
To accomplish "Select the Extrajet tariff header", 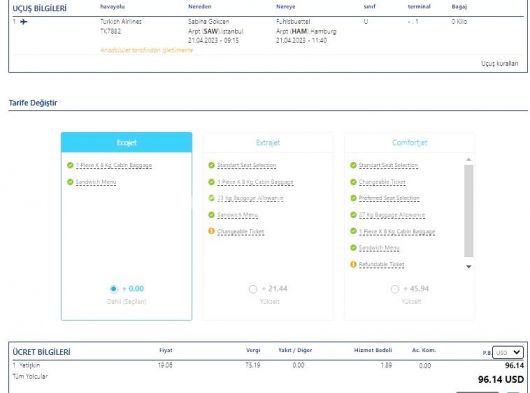I will [x=268, y=143].
